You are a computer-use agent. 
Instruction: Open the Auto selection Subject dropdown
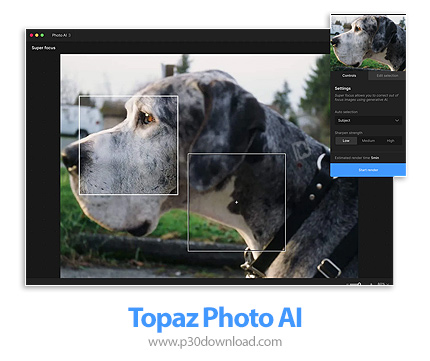[368, 120]
